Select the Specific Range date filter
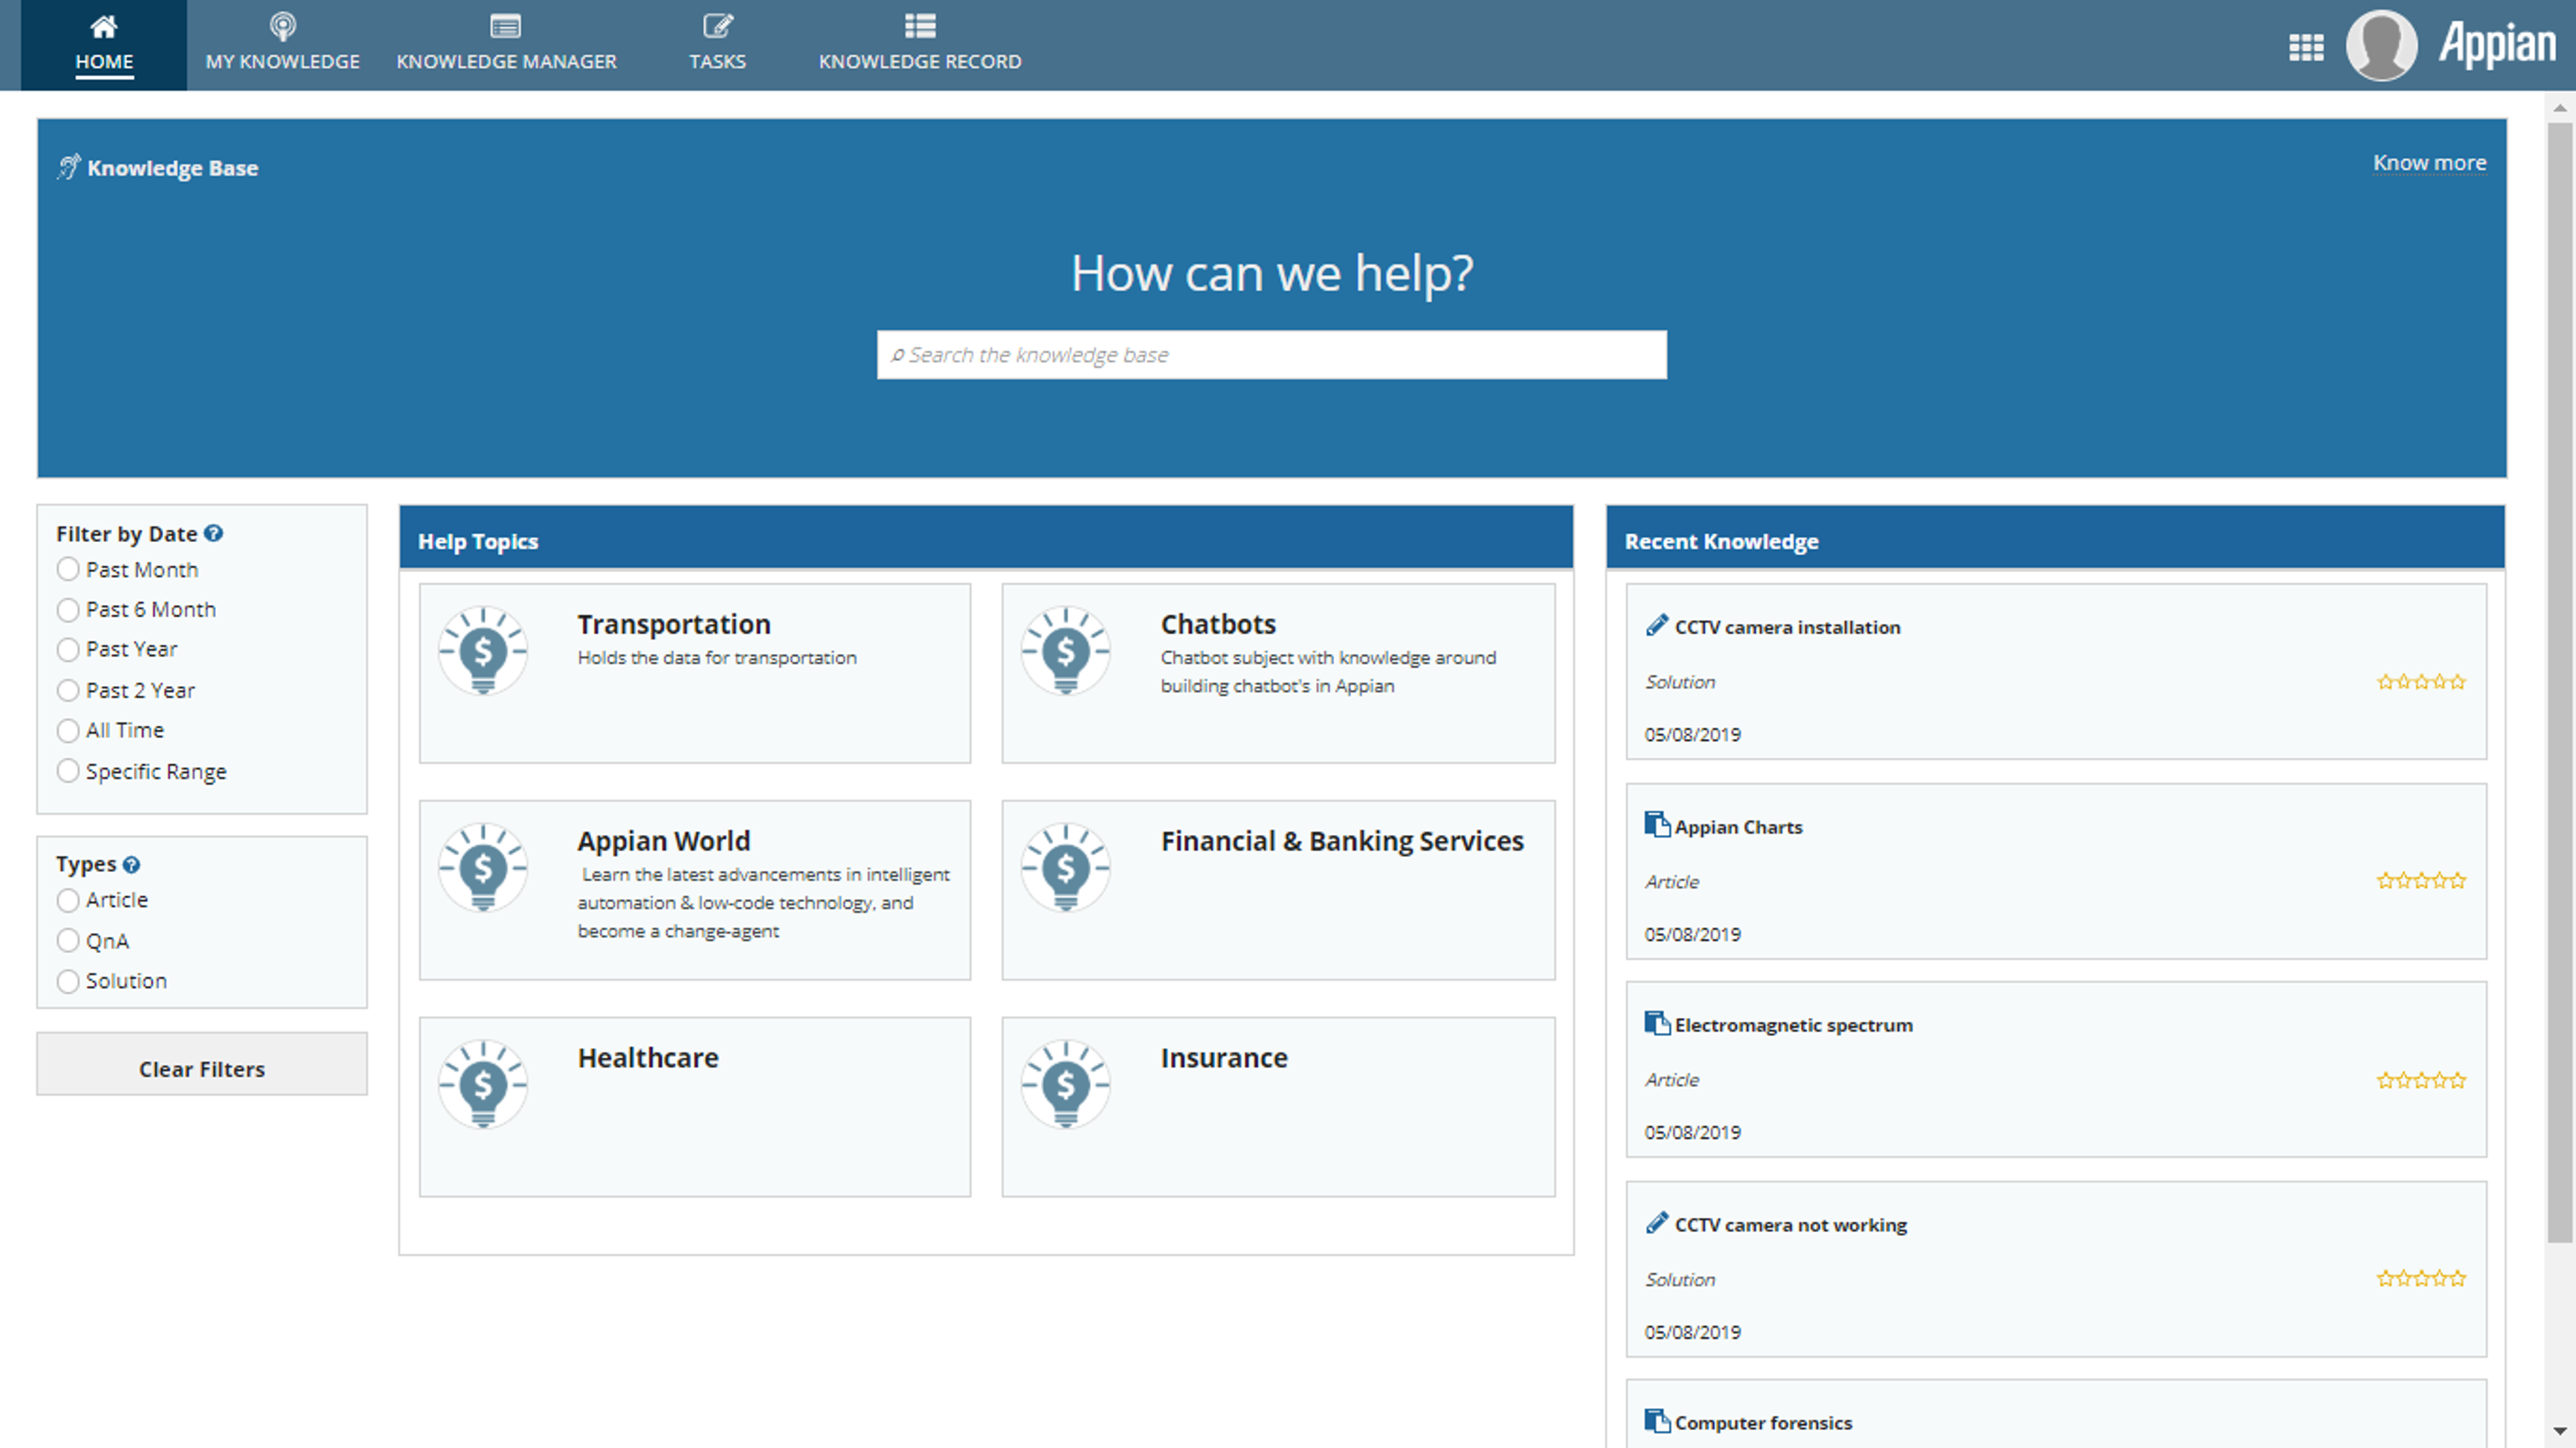The height and width of the screenshot is (1448, 2576). pyautogui.click(x=68, y=771)
